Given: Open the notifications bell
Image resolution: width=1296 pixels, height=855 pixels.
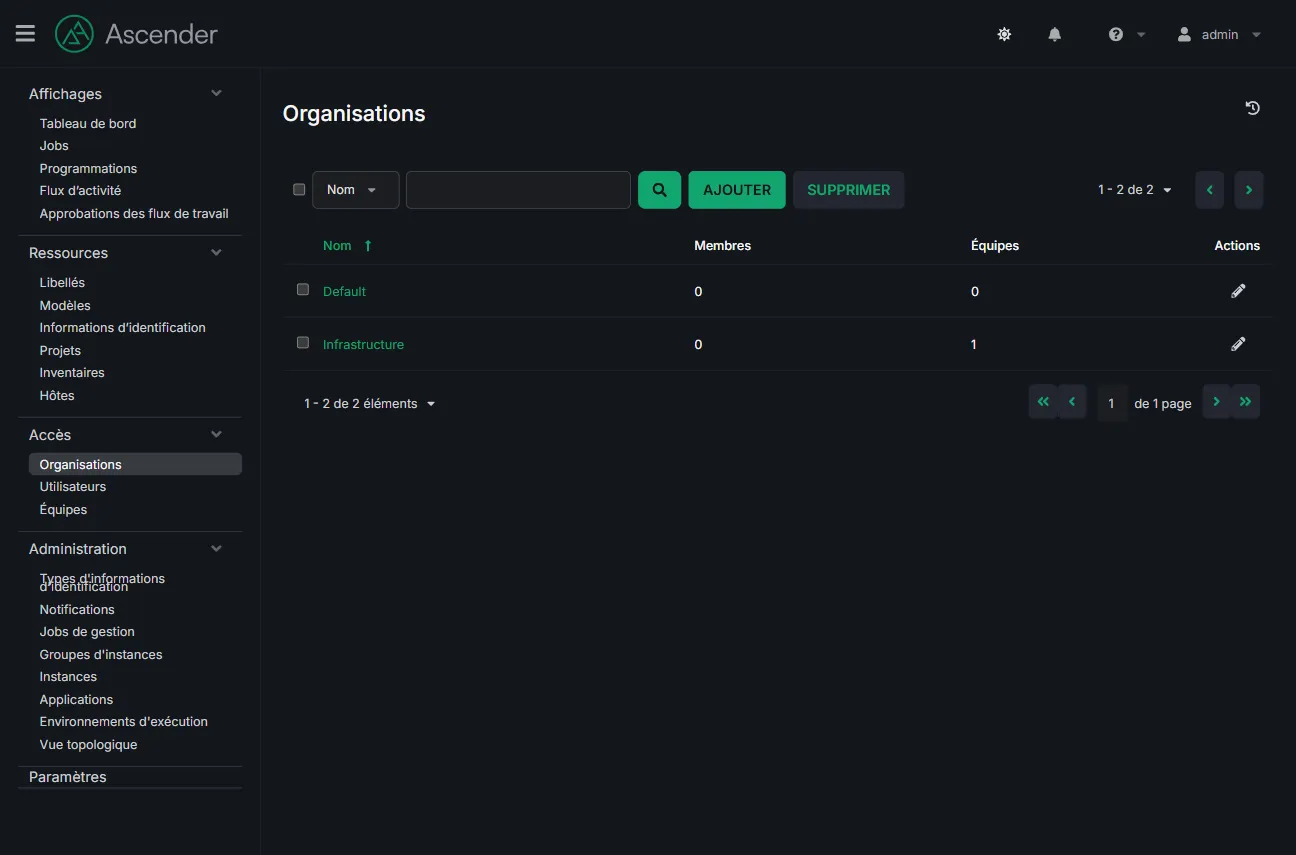Looking at the screenshot, I should (x=1054, y=34).
